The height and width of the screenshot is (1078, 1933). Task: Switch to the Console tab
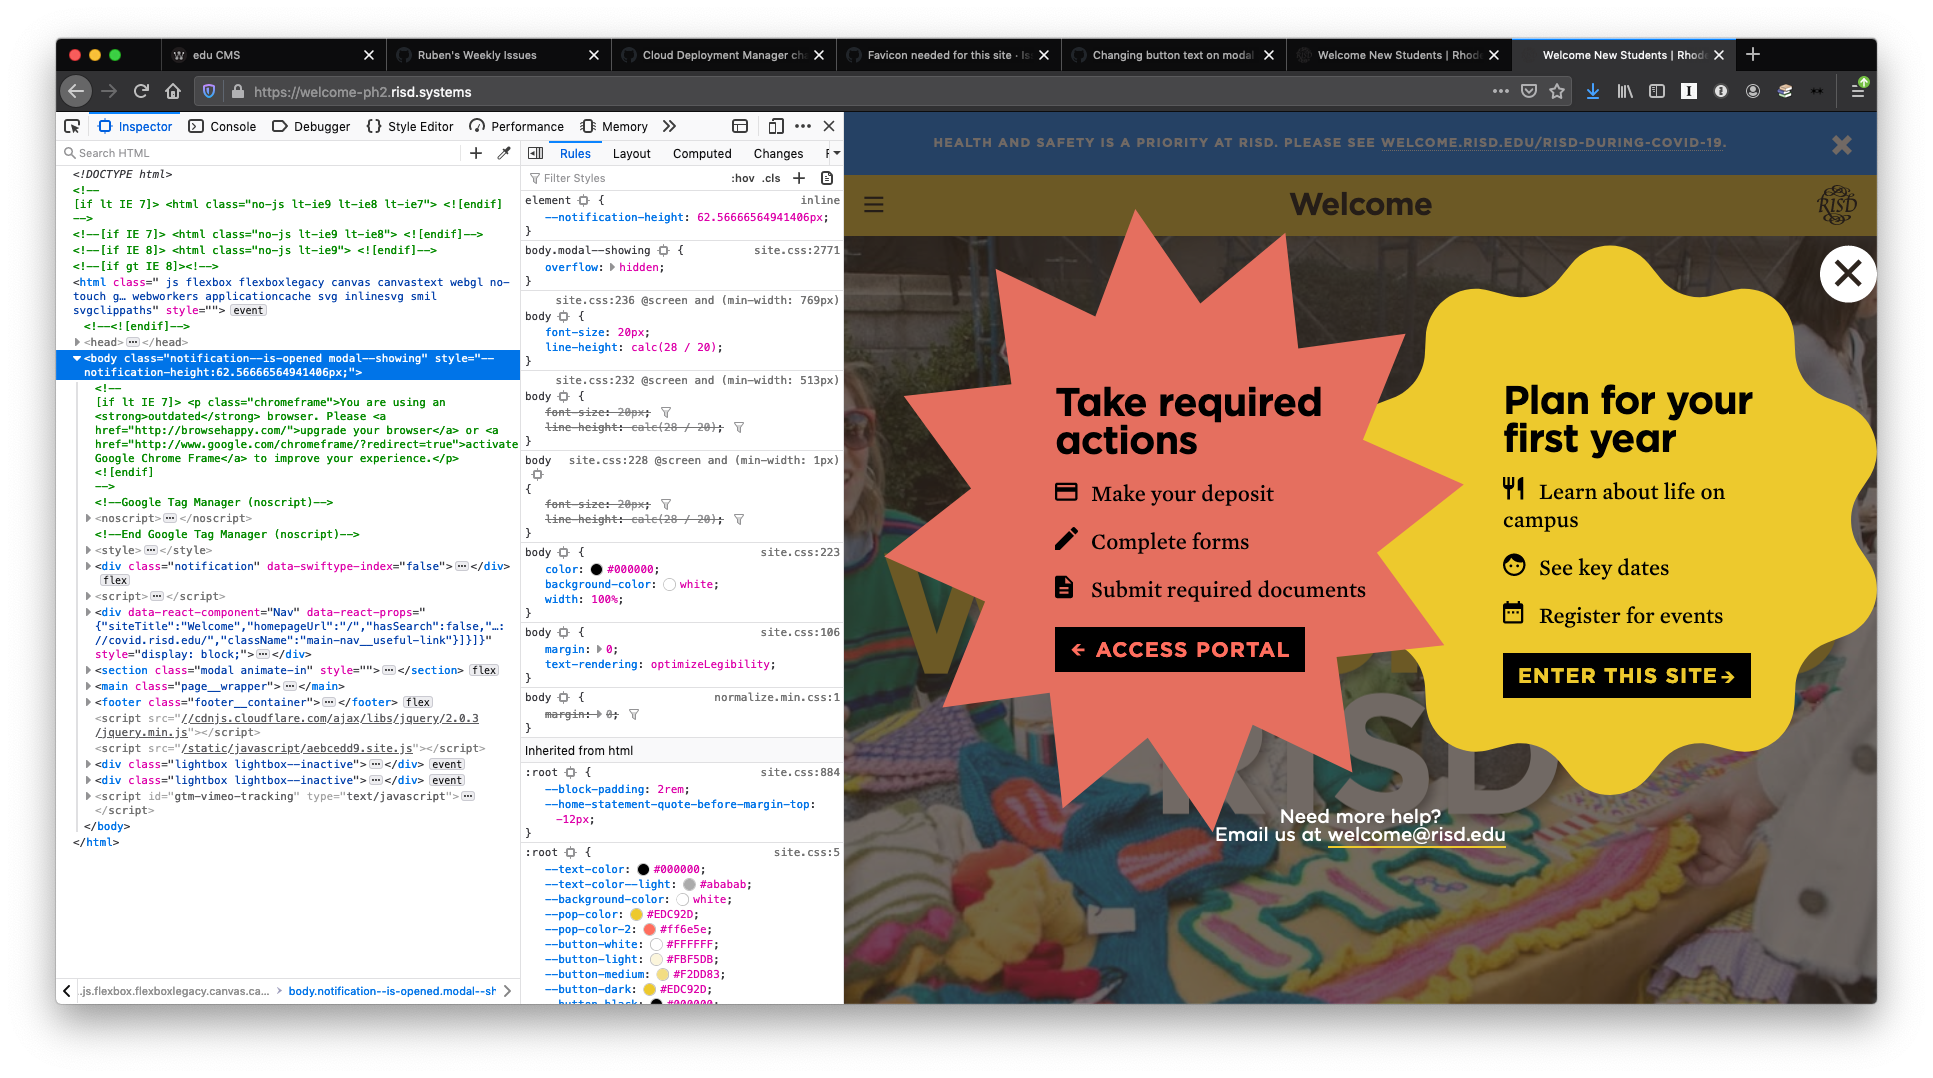pyautogui.click(x=232, y=126)
